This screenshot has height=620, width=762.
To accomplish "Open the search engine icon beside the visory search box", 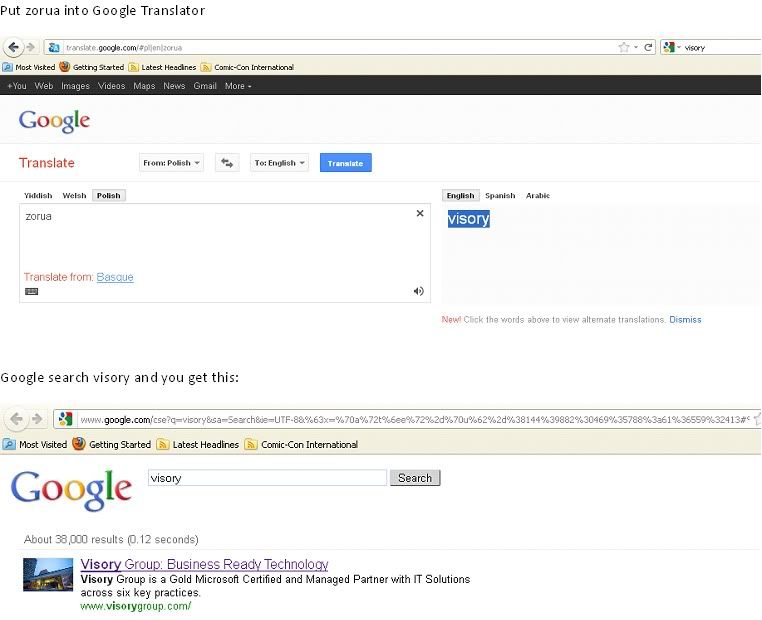I will click(x=669, y=47).
